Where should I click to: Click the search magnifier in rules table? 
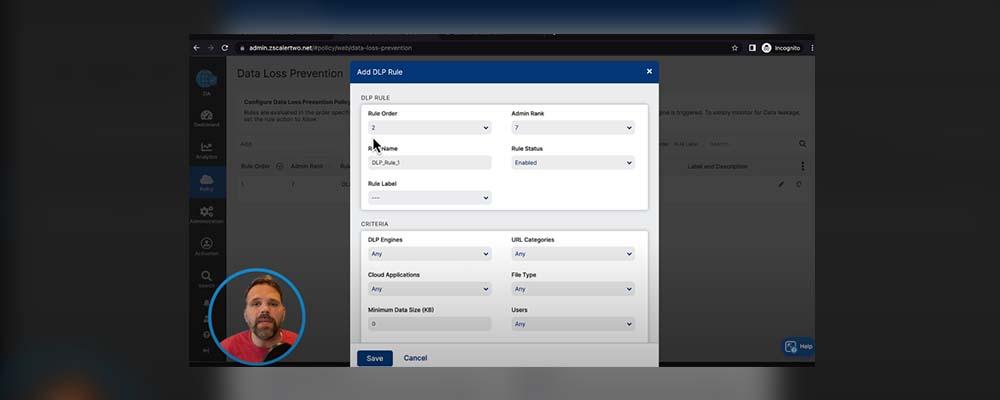click(802, 144)
